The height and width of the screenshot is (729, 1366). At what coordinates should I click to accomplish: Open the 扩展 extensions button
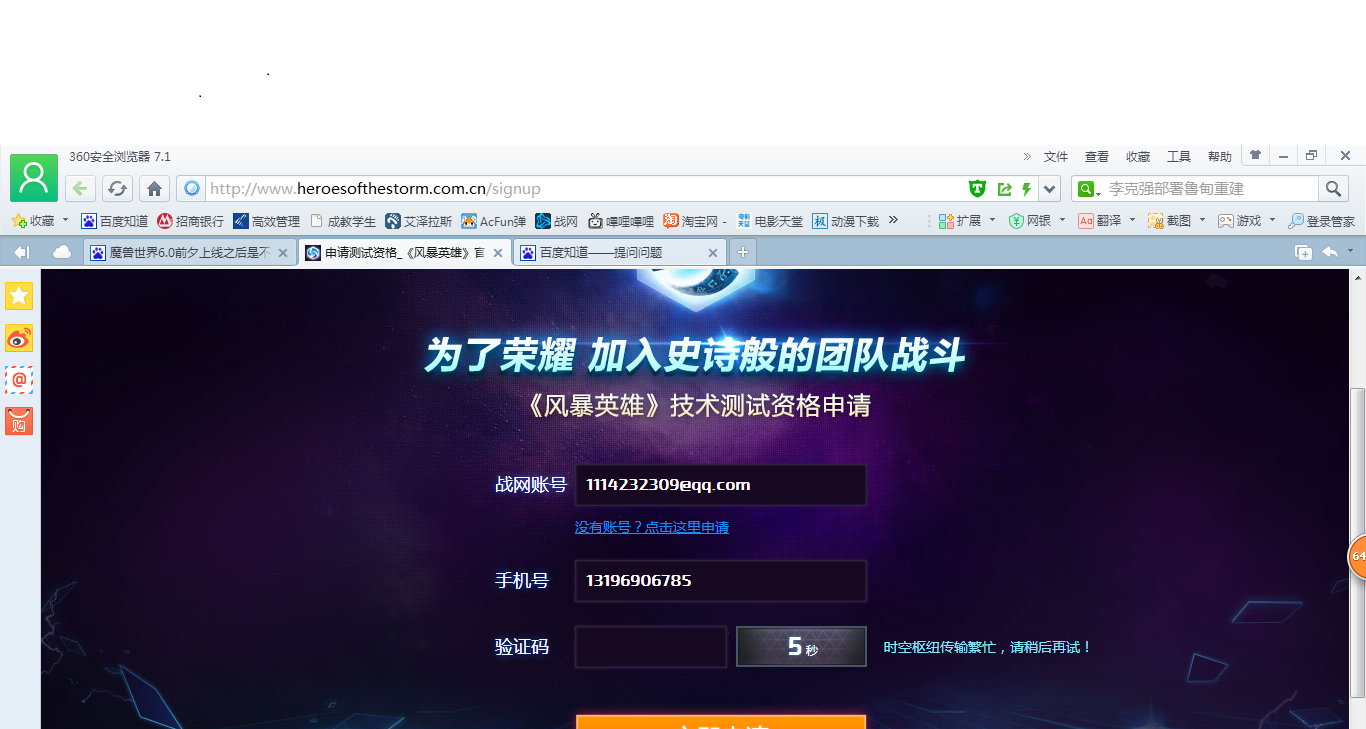click(960, 221)
